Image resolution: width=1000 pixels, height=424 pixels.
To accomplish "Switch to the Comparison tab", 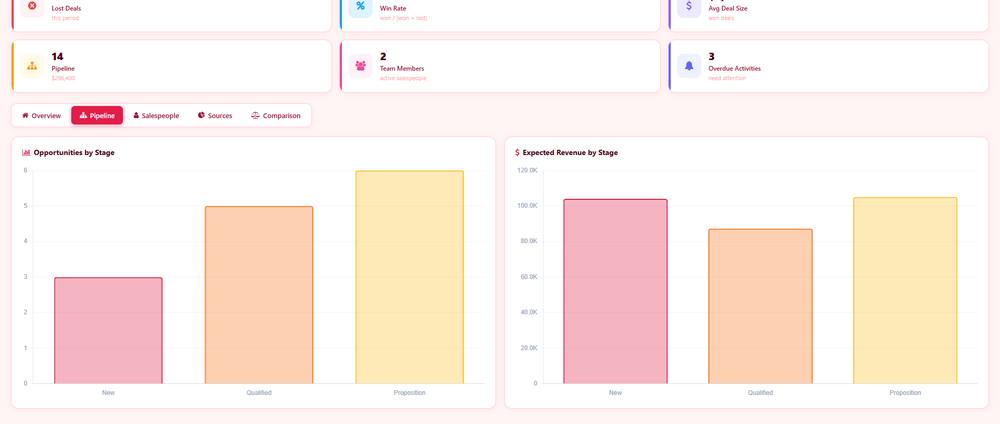I will 276,115.
